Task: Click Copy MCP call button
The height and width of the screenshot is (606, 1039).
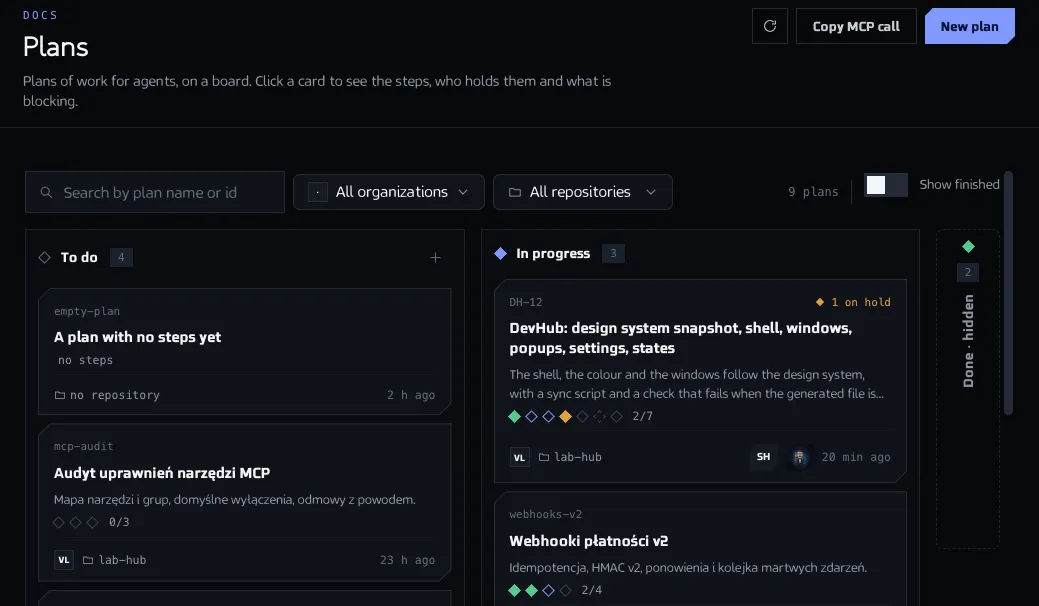Action: pyautogui.click(x=856, y=26)
